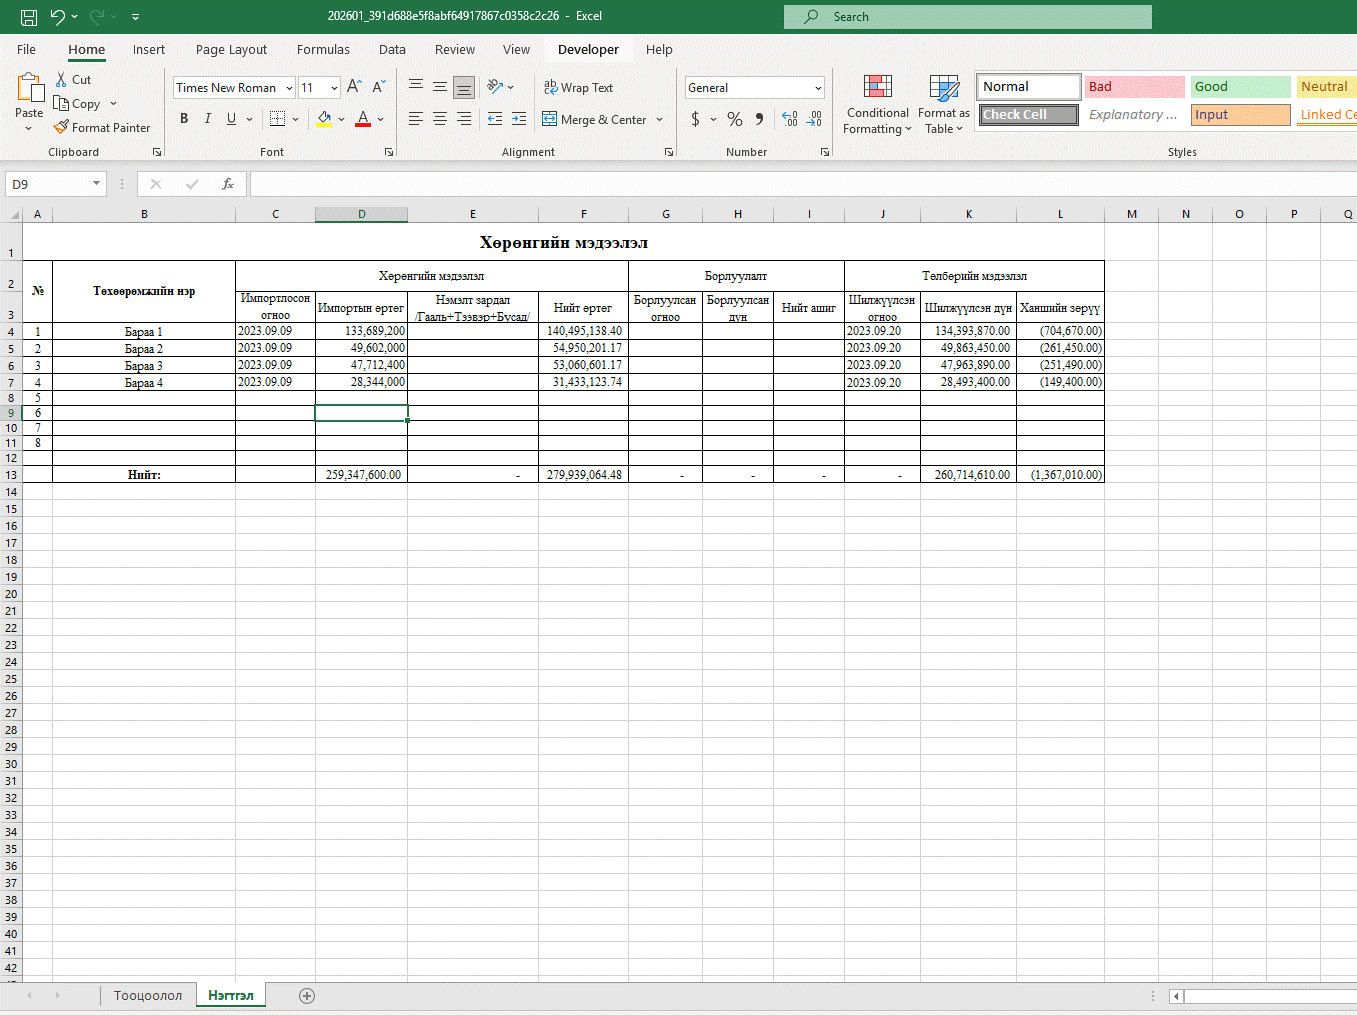Screen dimensions: 1357x1015
Task: Click the Search box in title bar
Action: coord(967,17)
